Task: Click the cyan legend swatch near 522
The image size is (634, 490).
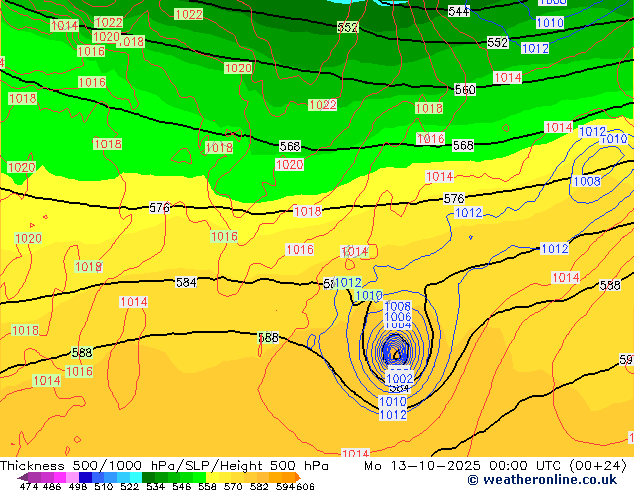Action: [x=136, y=477]
